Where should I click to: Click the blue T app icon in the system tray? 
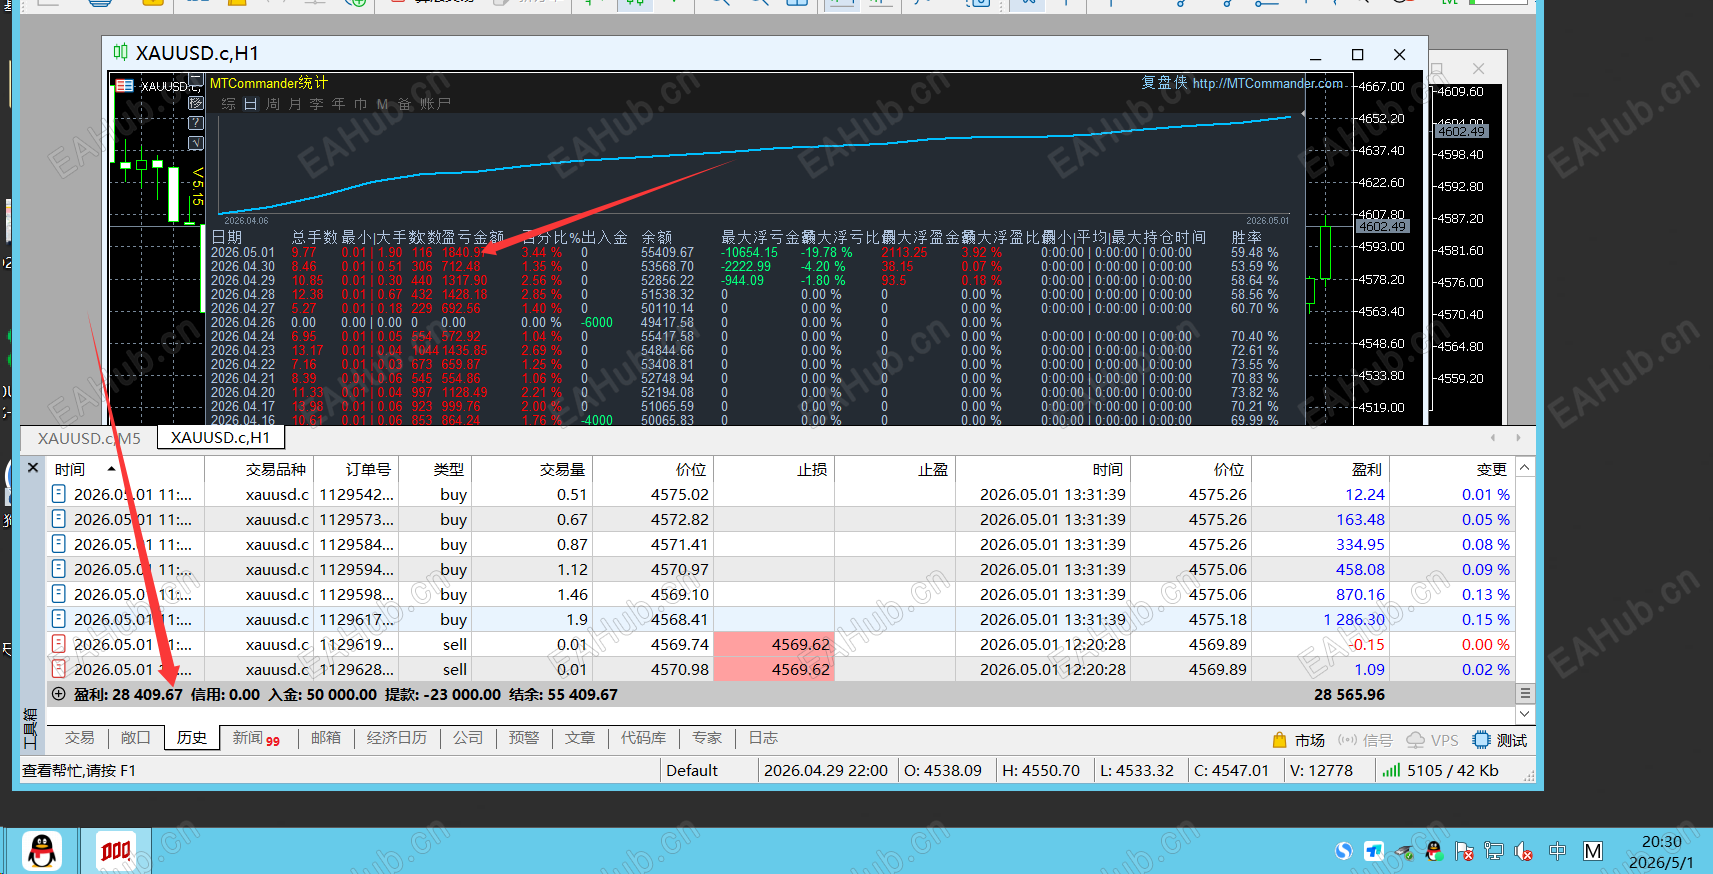pyautogui.click(x=1374, y=851)
